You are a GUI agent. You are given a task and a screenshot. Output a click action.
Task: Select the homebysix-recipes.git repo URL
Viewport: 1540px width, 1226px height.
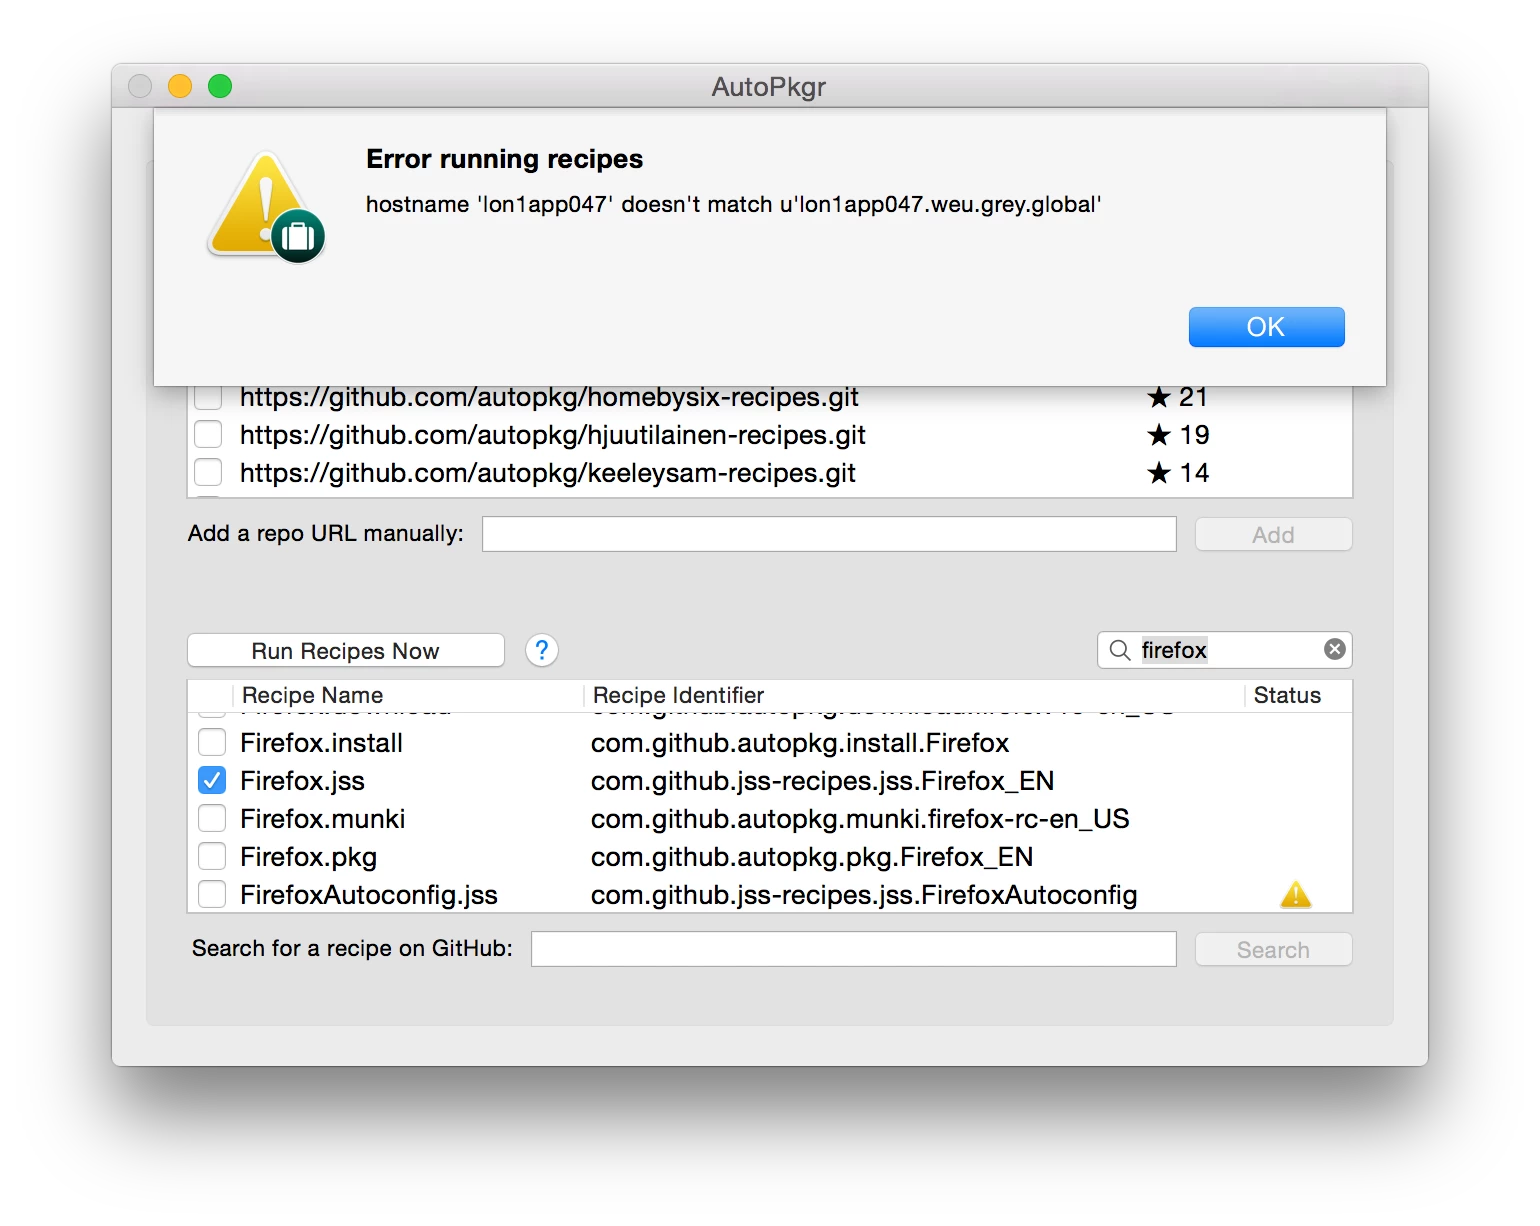pyautogui.click(x=549, y=397)
